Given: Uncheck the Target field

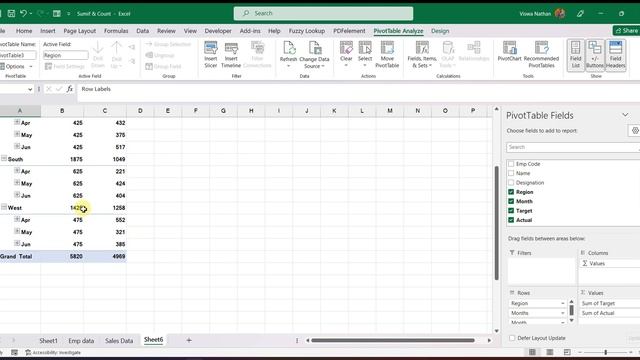Looking at the screenshot, I should (x=511, y=211).
